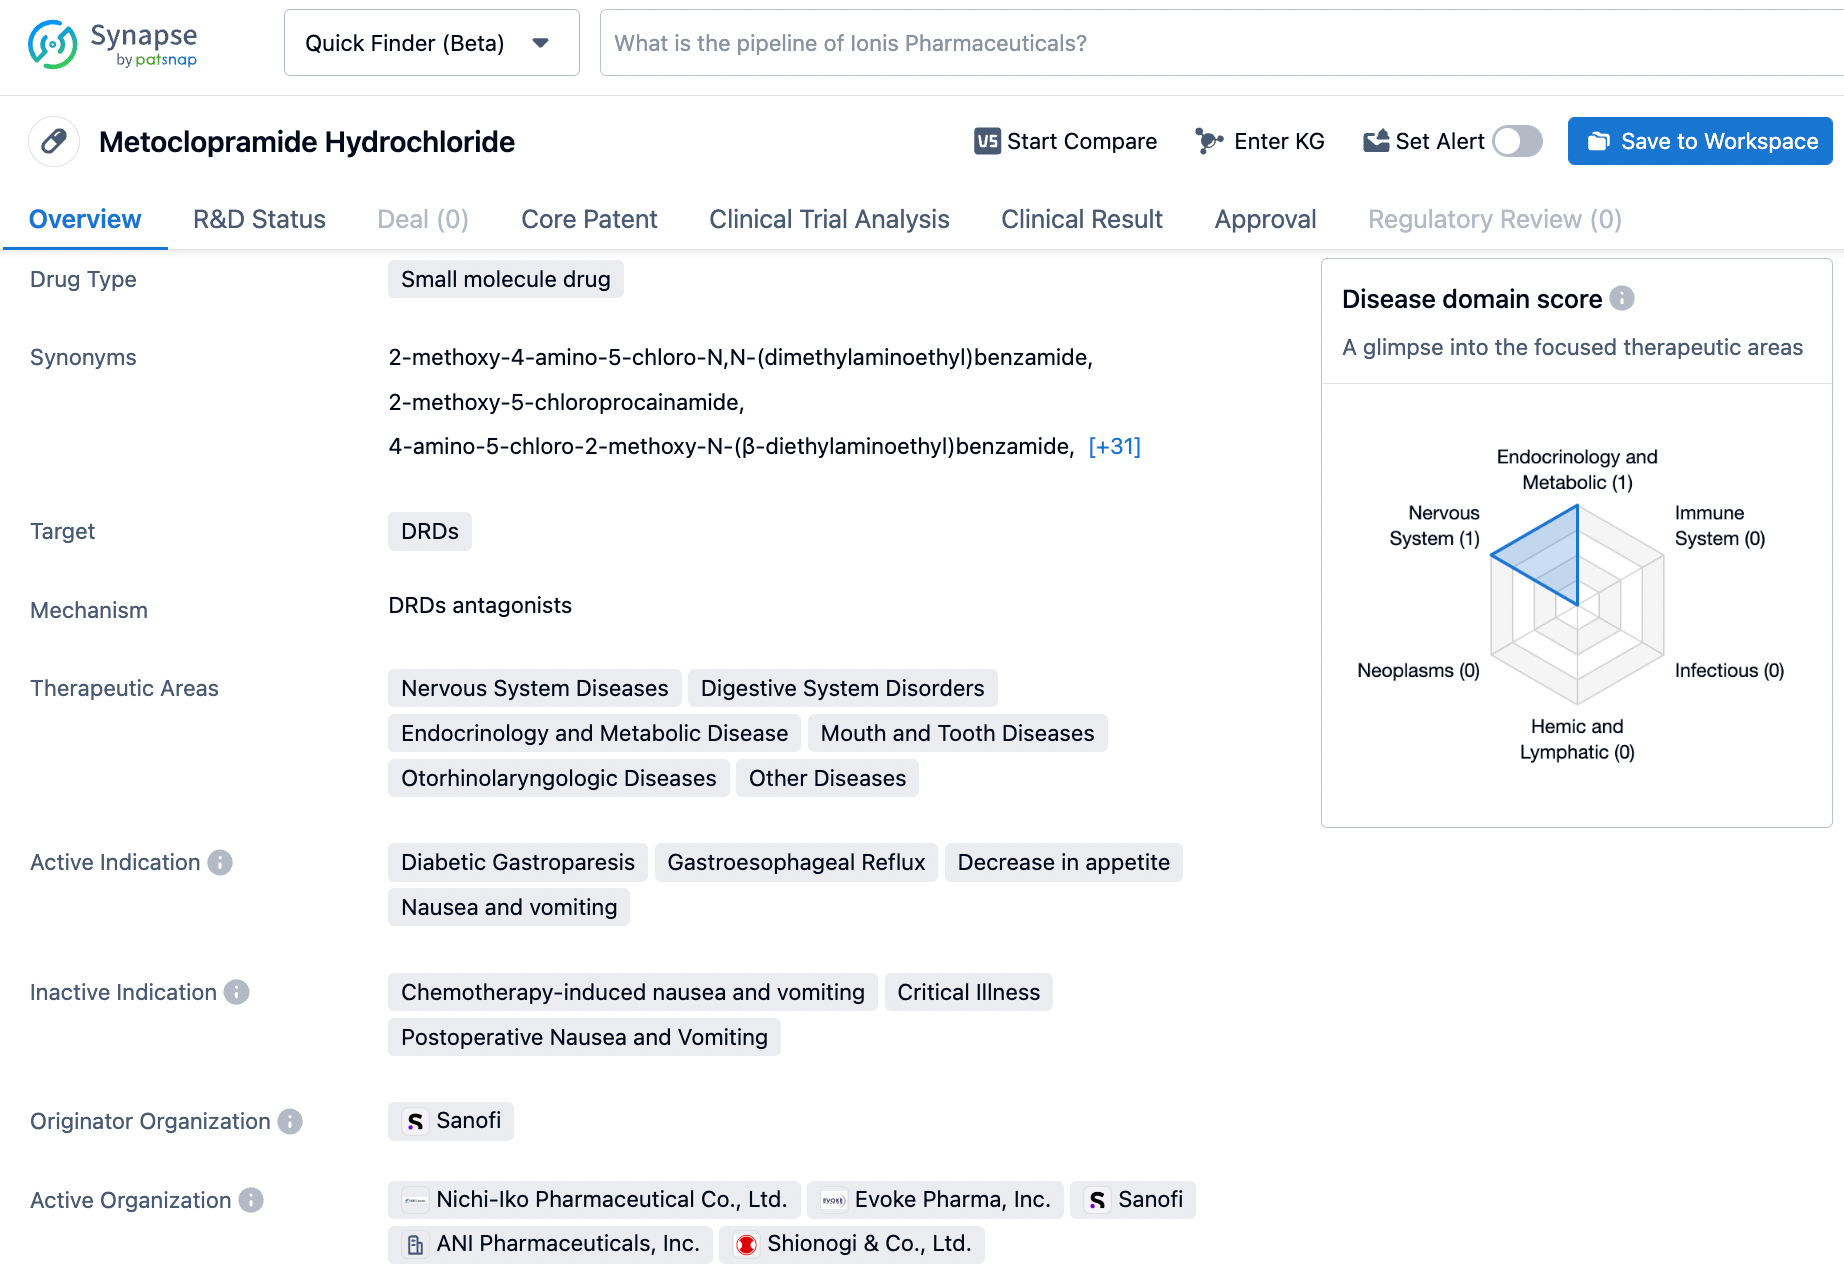Switch to the R&D Status tab
This screenshot has width=1844, height=1278.
259,219
